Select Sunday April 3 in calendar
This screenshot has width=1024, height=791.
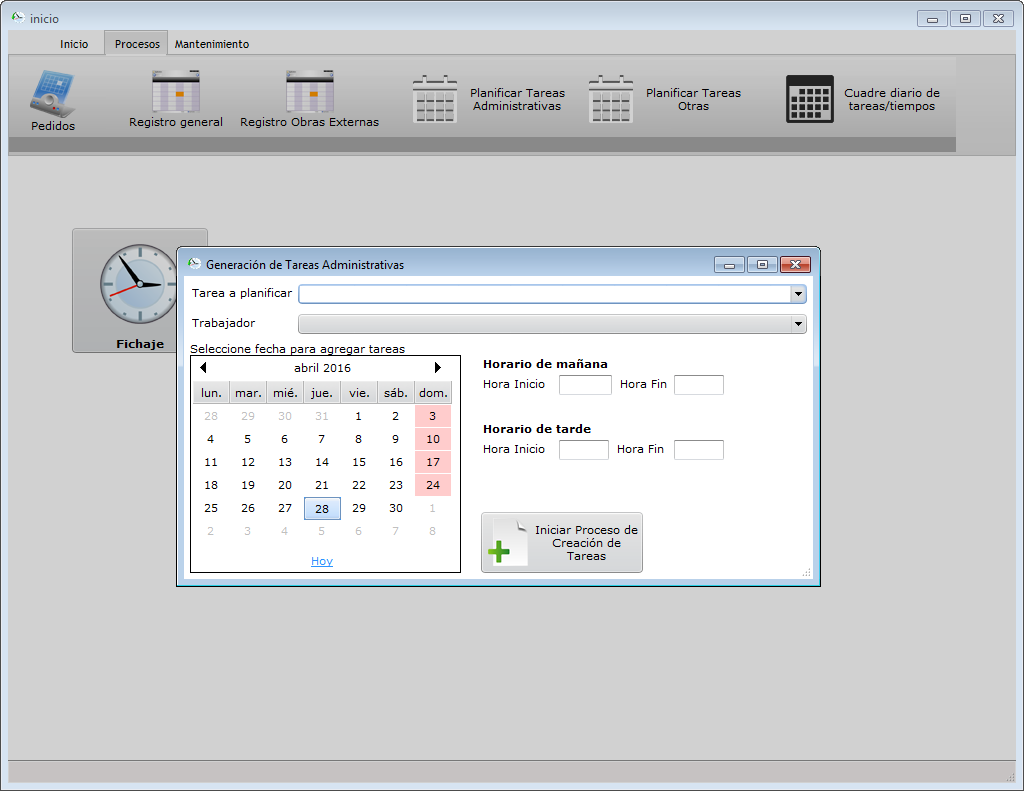tap(432, 416)
